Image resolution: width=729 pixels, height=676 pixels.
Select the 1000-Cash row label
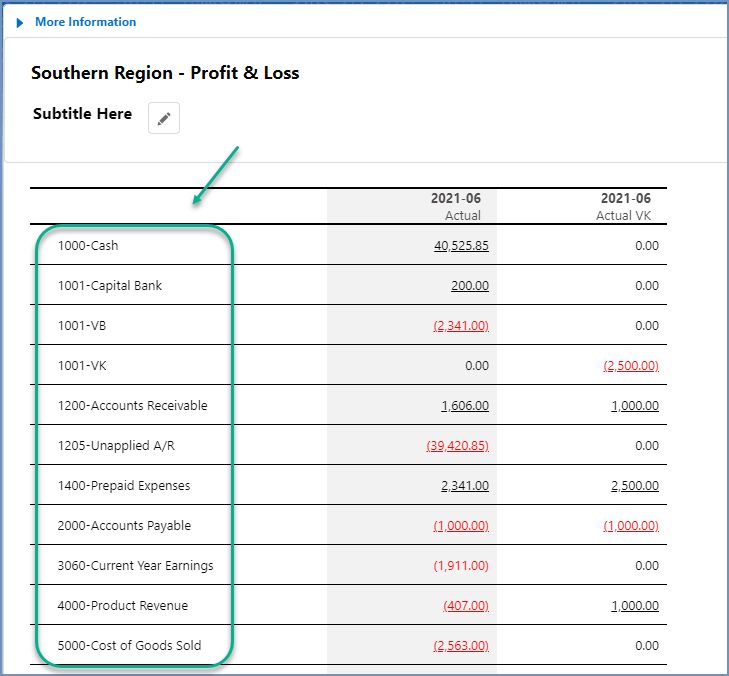pyautogui.click(x=88, y=245)
